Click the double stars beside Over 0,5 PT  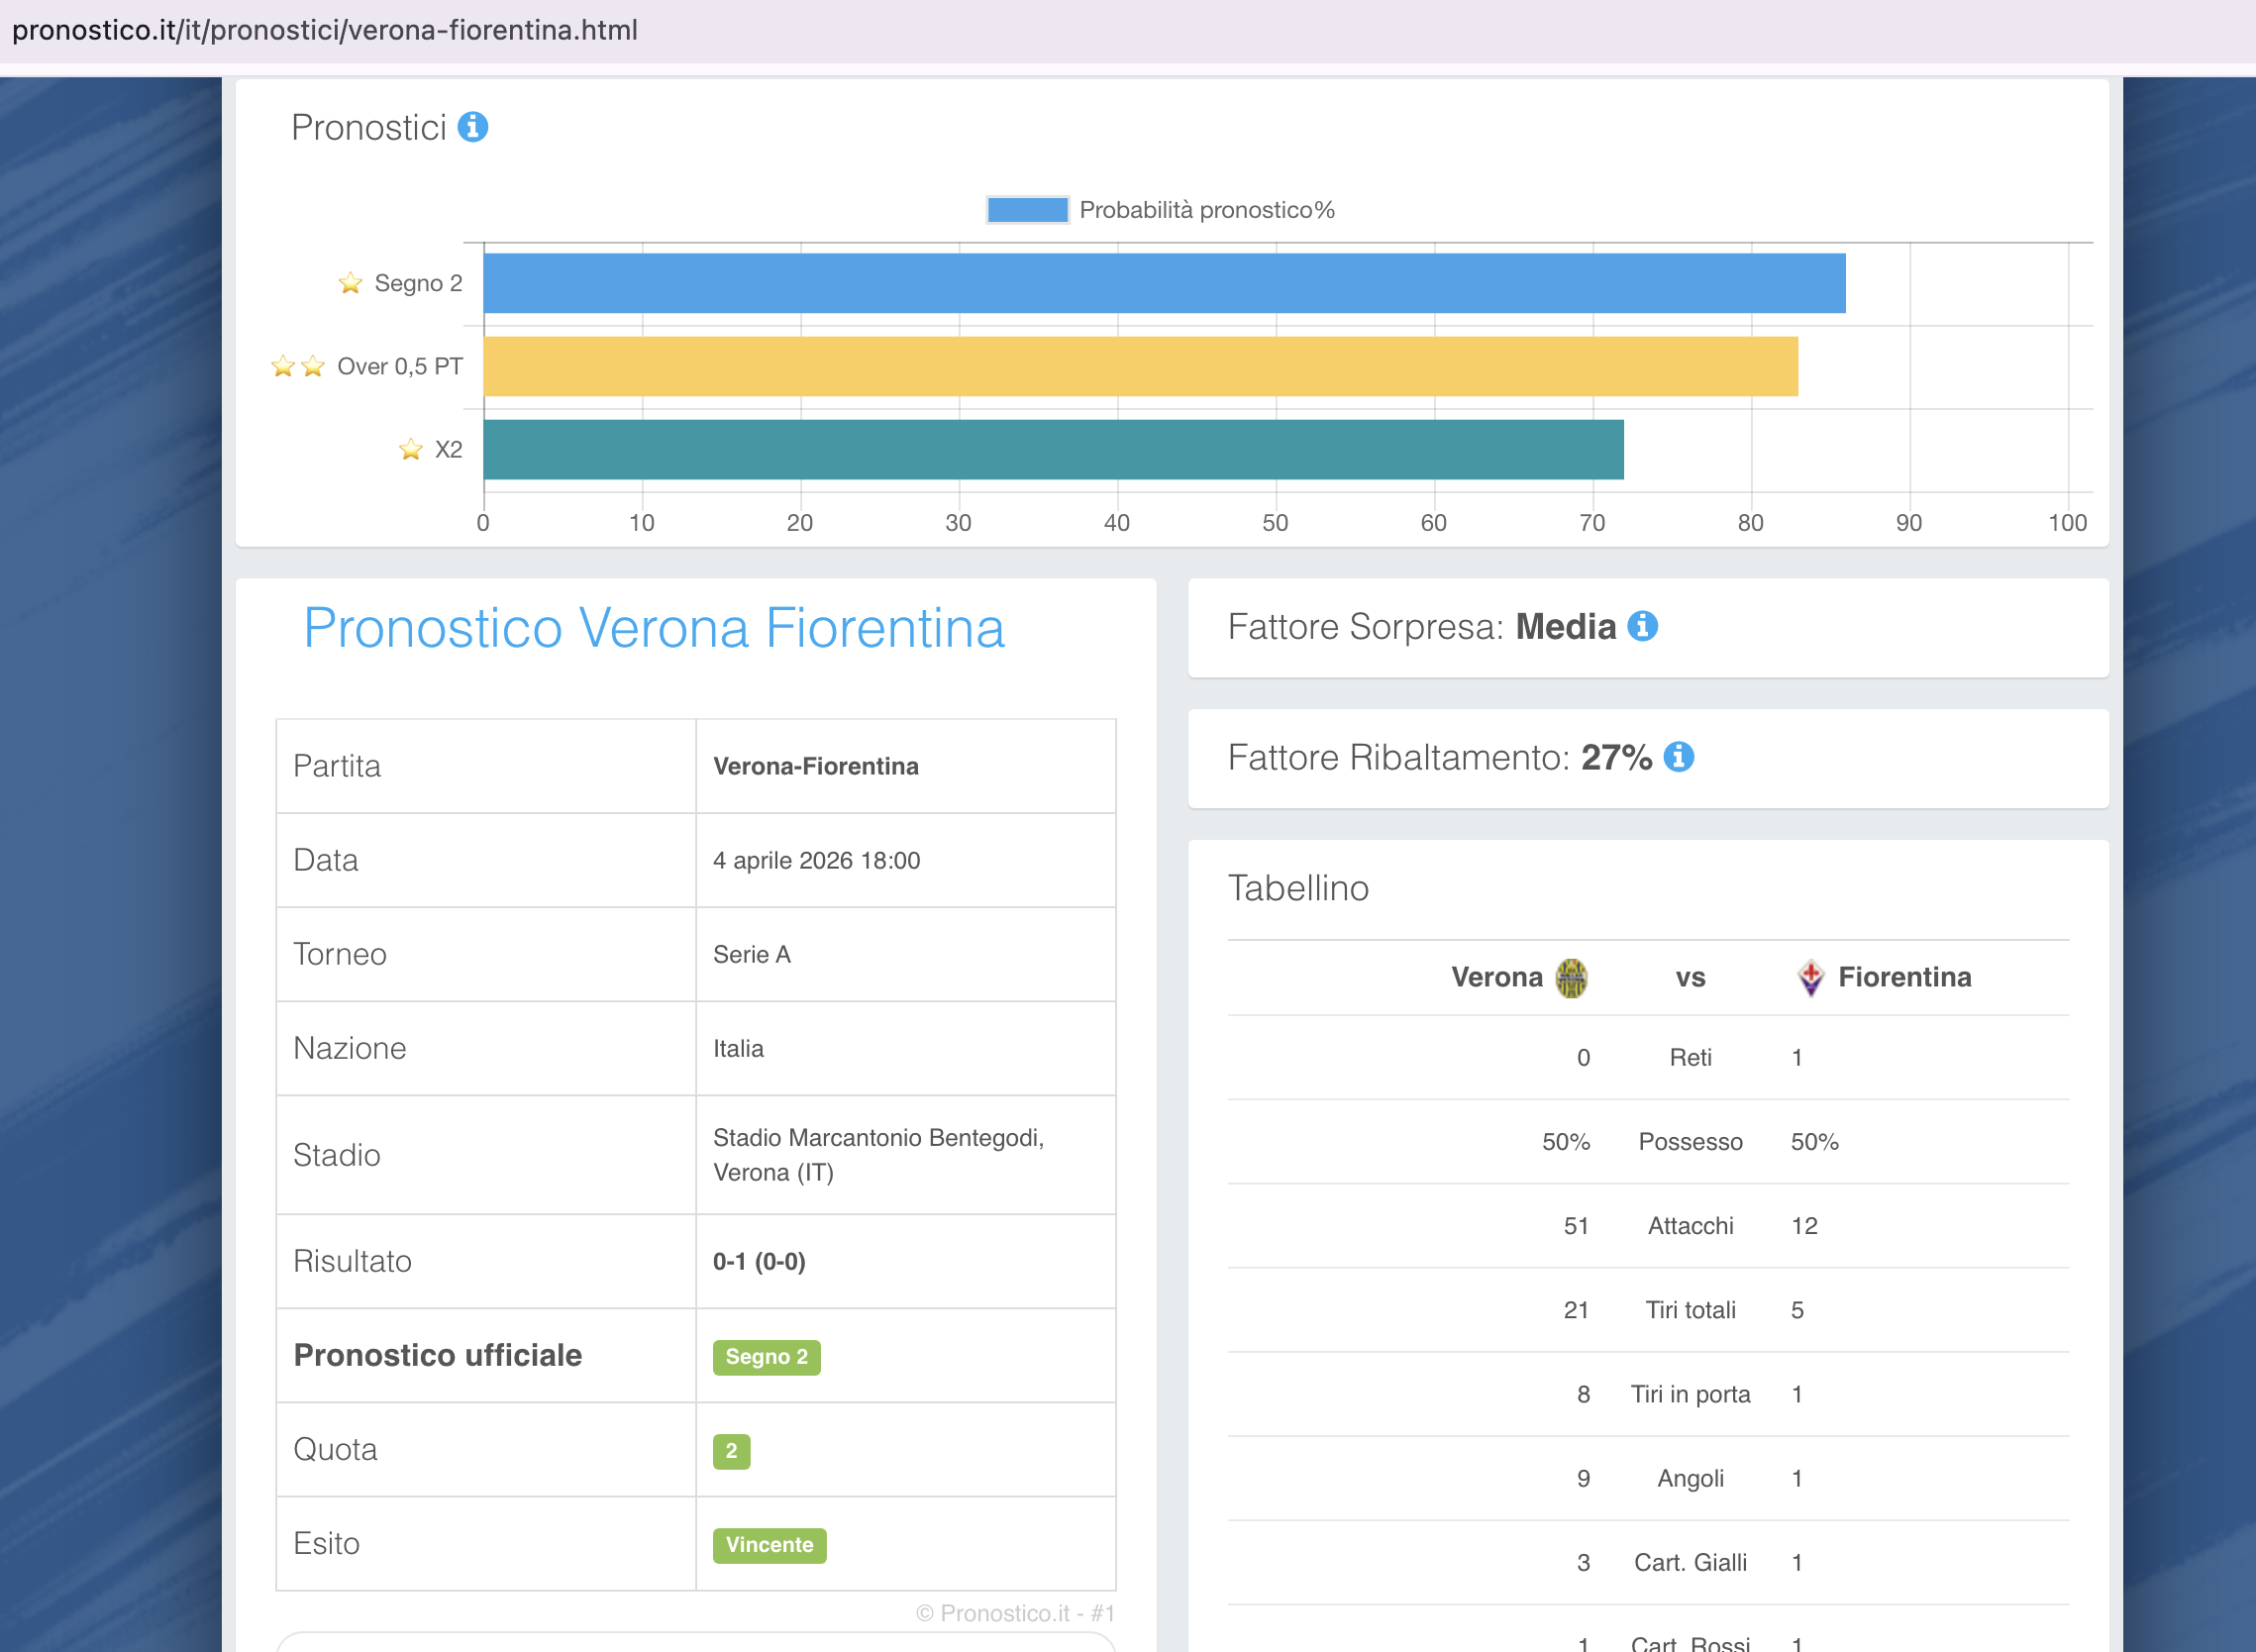pos(298,366)
